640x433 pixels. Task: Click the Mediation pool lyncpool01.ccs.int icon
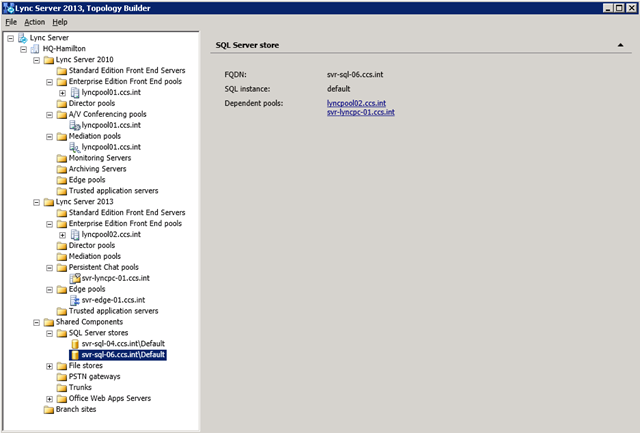coord(75,147)
